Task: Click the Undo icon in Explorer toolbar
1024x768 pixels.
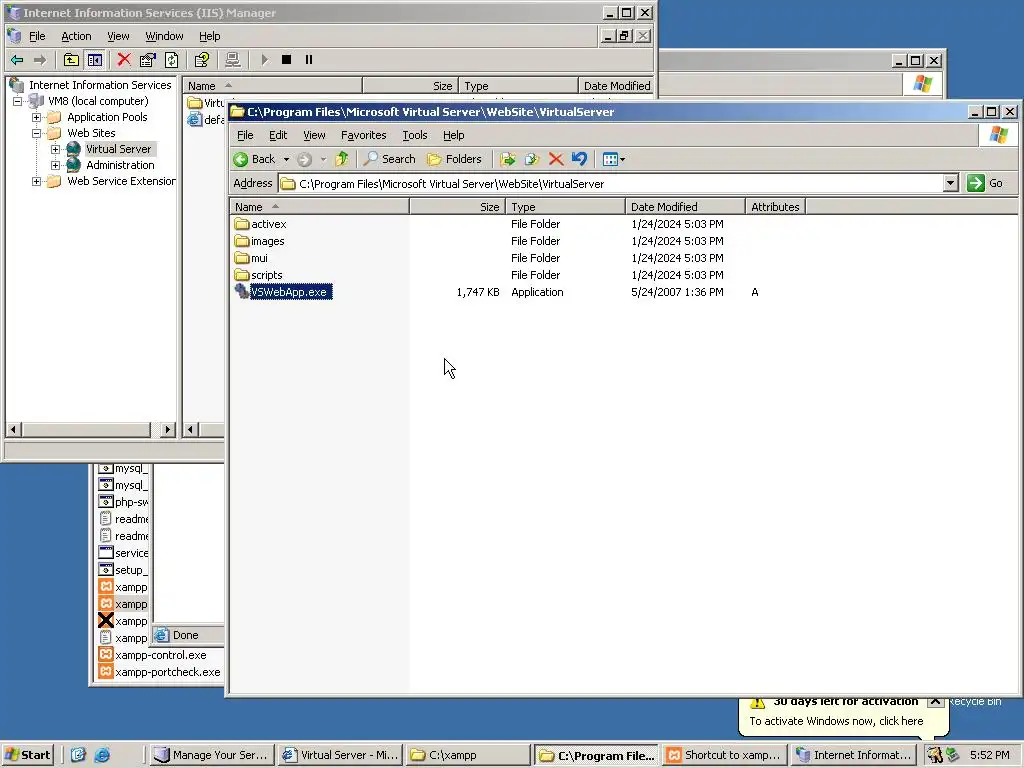Action: click(x=579, y=159)
